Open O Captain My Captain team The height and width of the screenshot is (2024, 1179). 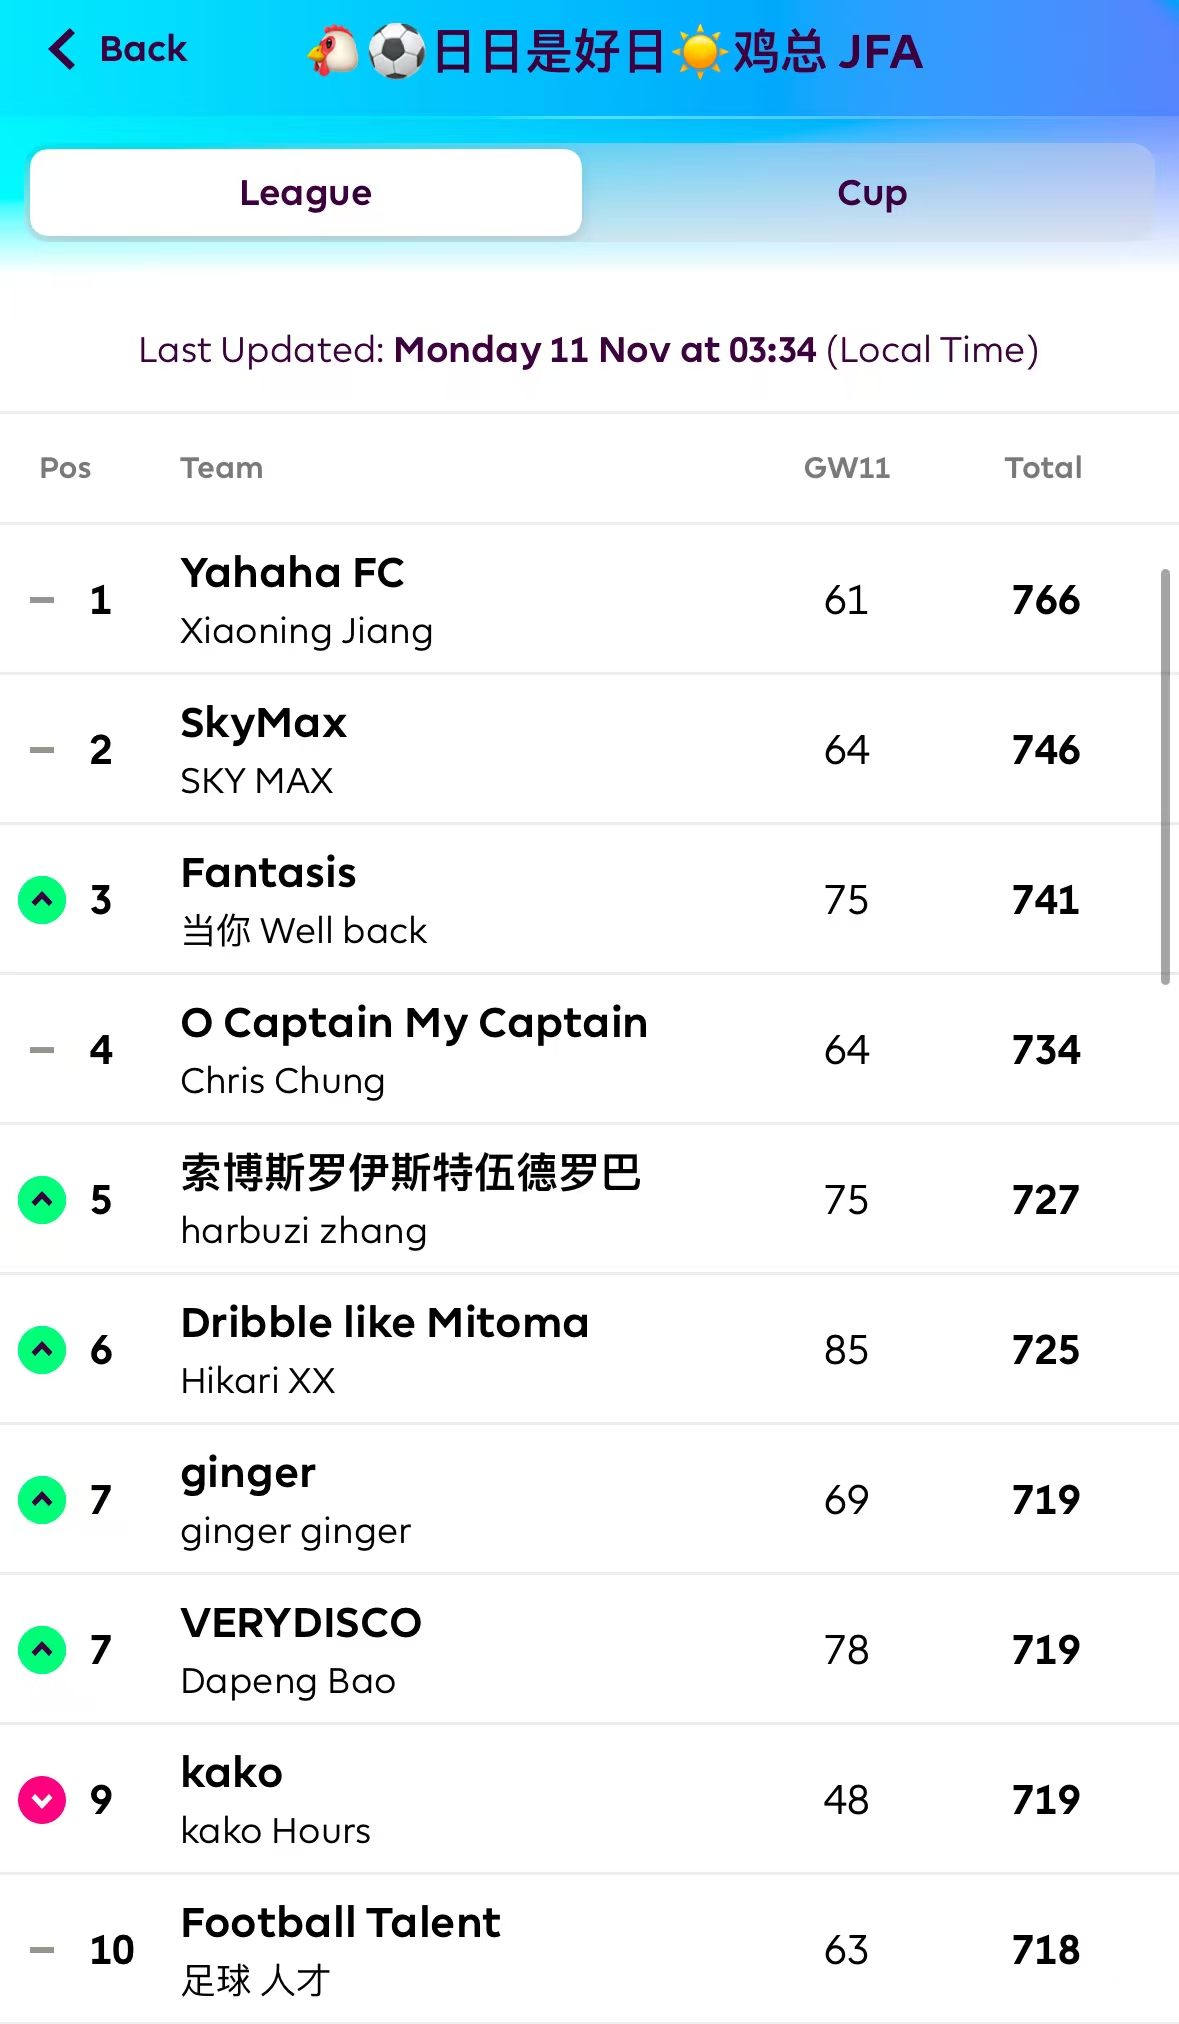click(x=414, y=1024)
